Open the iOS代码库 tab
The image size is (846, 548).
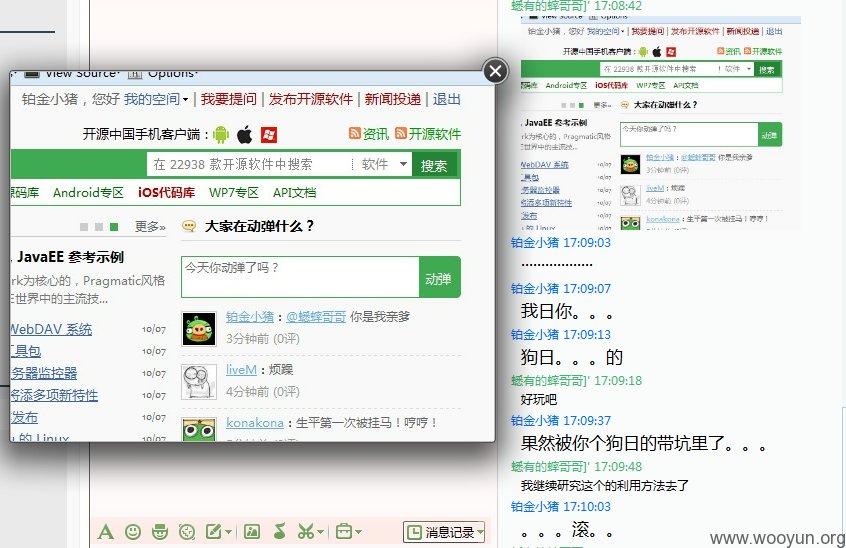click(x=166, y=193)
